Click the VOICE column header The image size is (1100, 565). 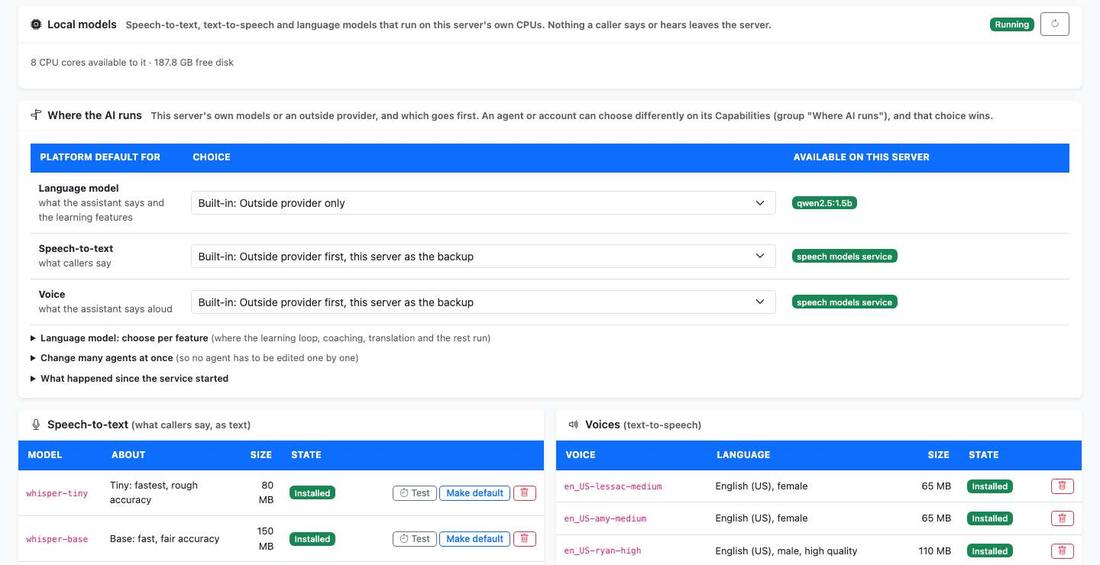click(580, 455)
